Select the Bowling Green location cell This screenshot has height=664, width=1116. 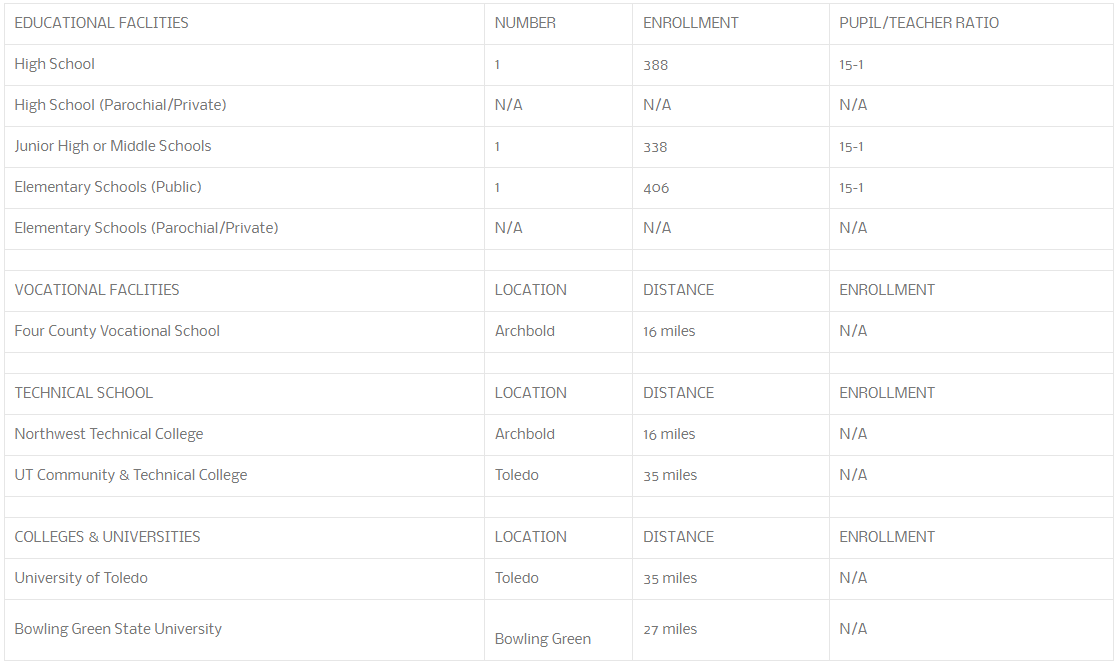tap(542, 639)
